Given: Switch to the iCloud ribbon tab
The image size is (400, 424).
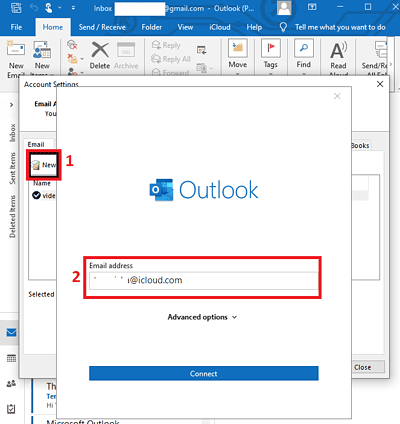Looking at the screenshot, I should point(220,27).
